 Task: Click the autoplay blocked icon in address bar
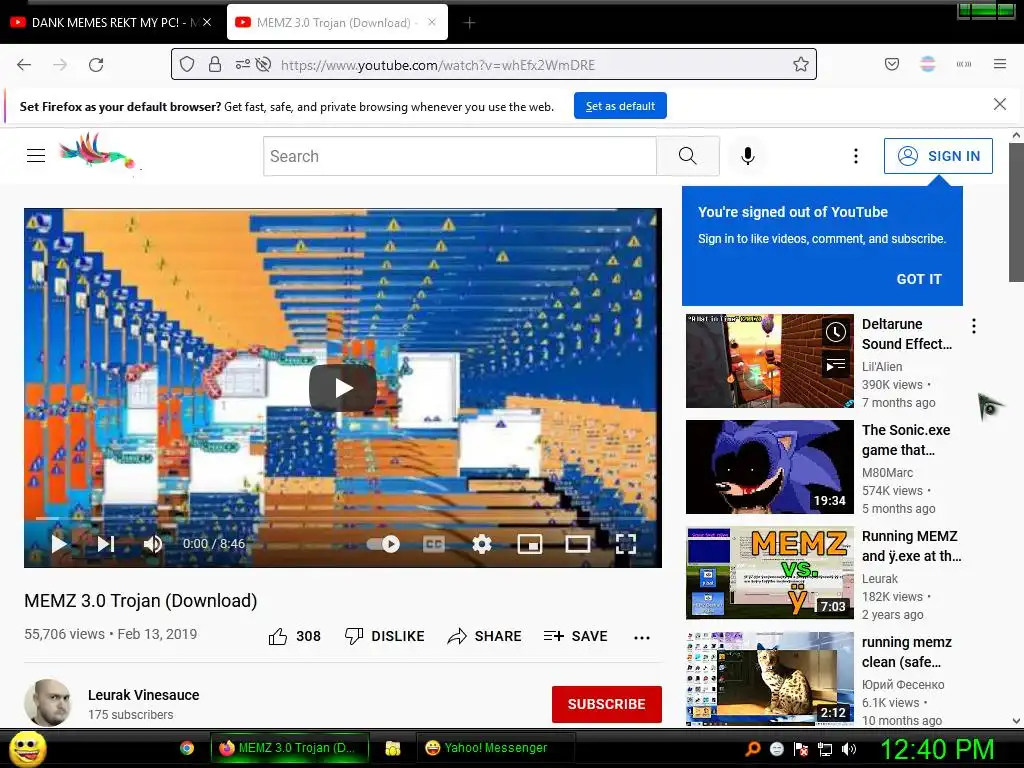click(x=263, y=64)
